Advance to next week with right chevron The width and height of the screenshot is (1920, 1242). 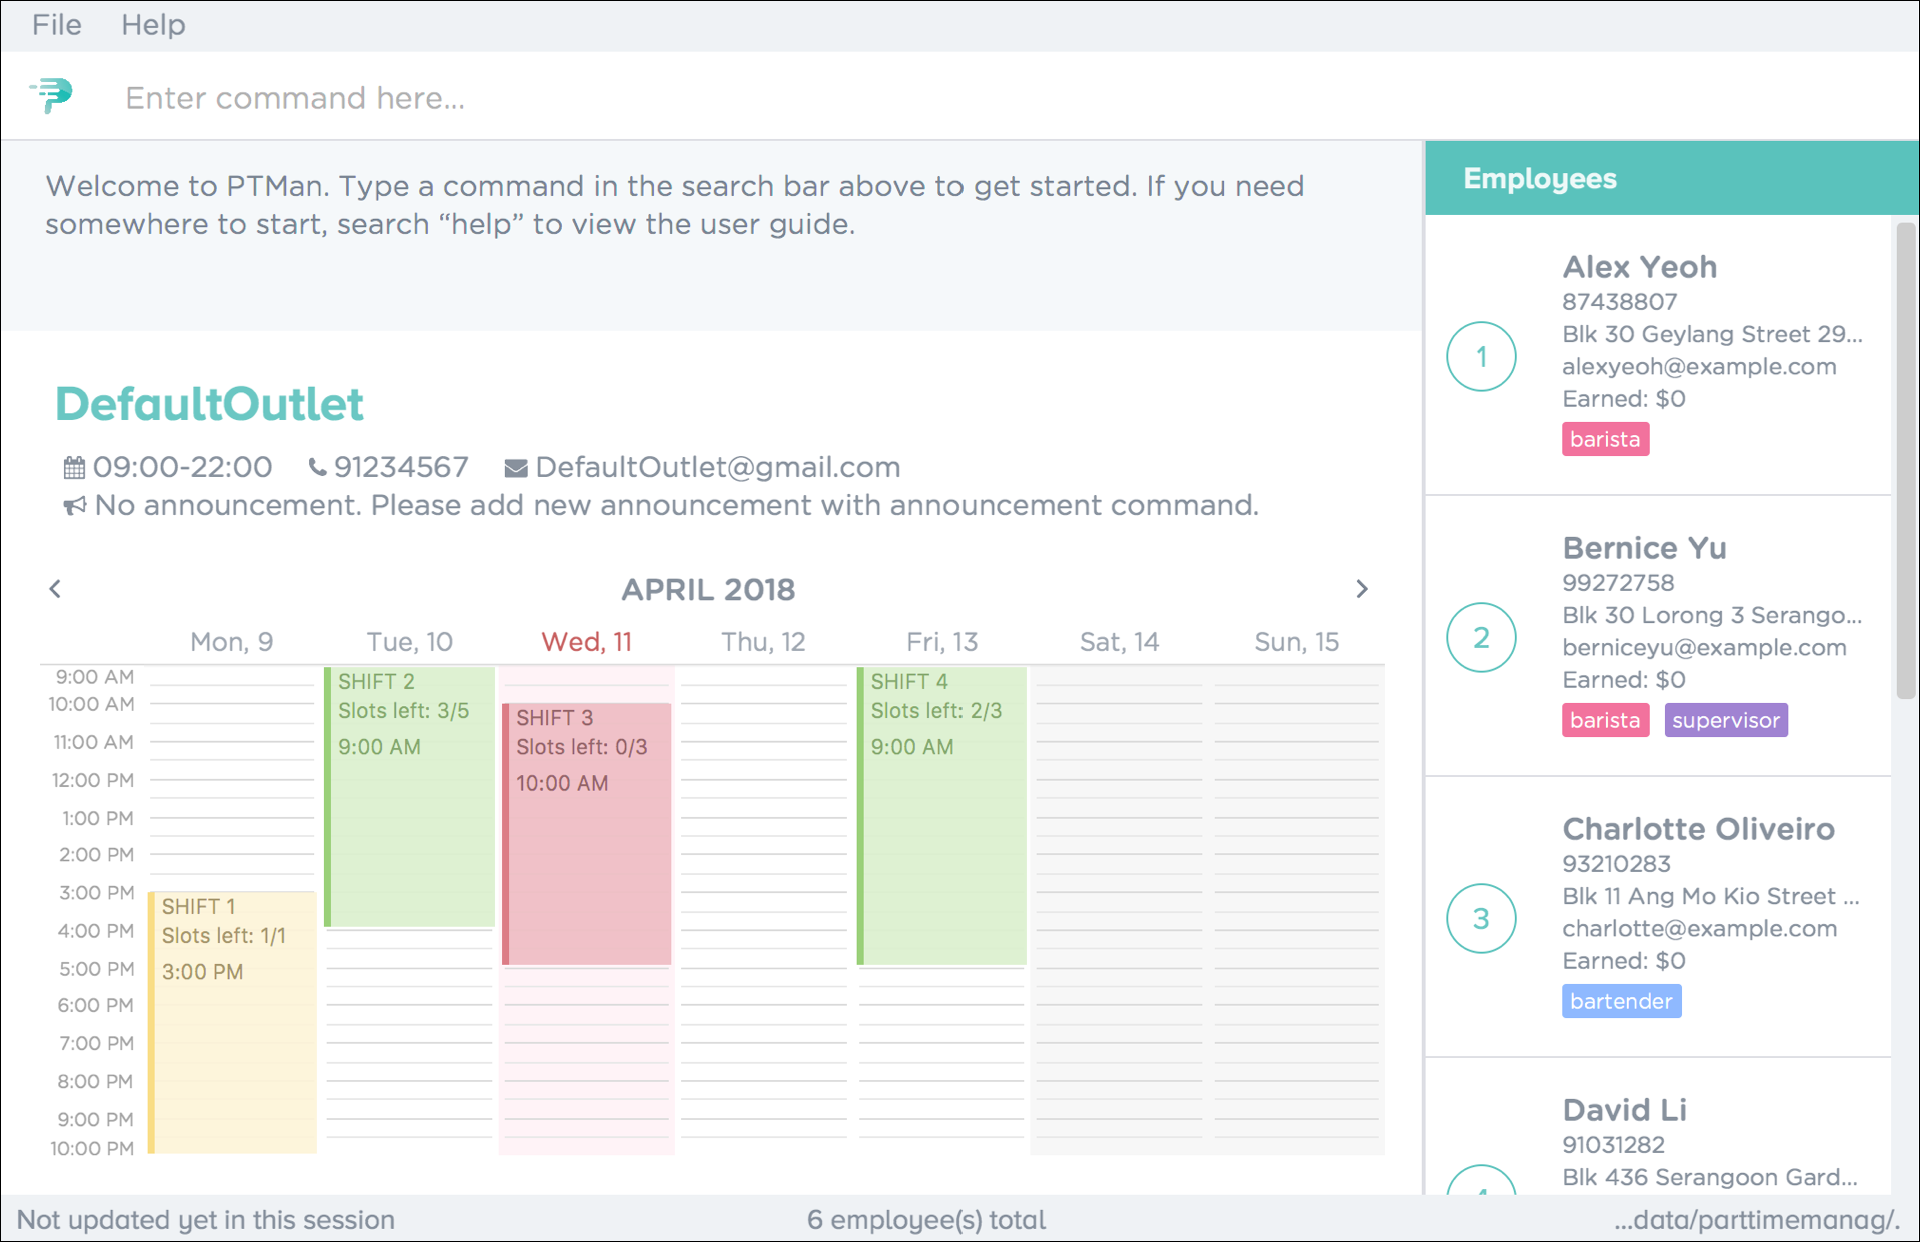(1361, 589)
